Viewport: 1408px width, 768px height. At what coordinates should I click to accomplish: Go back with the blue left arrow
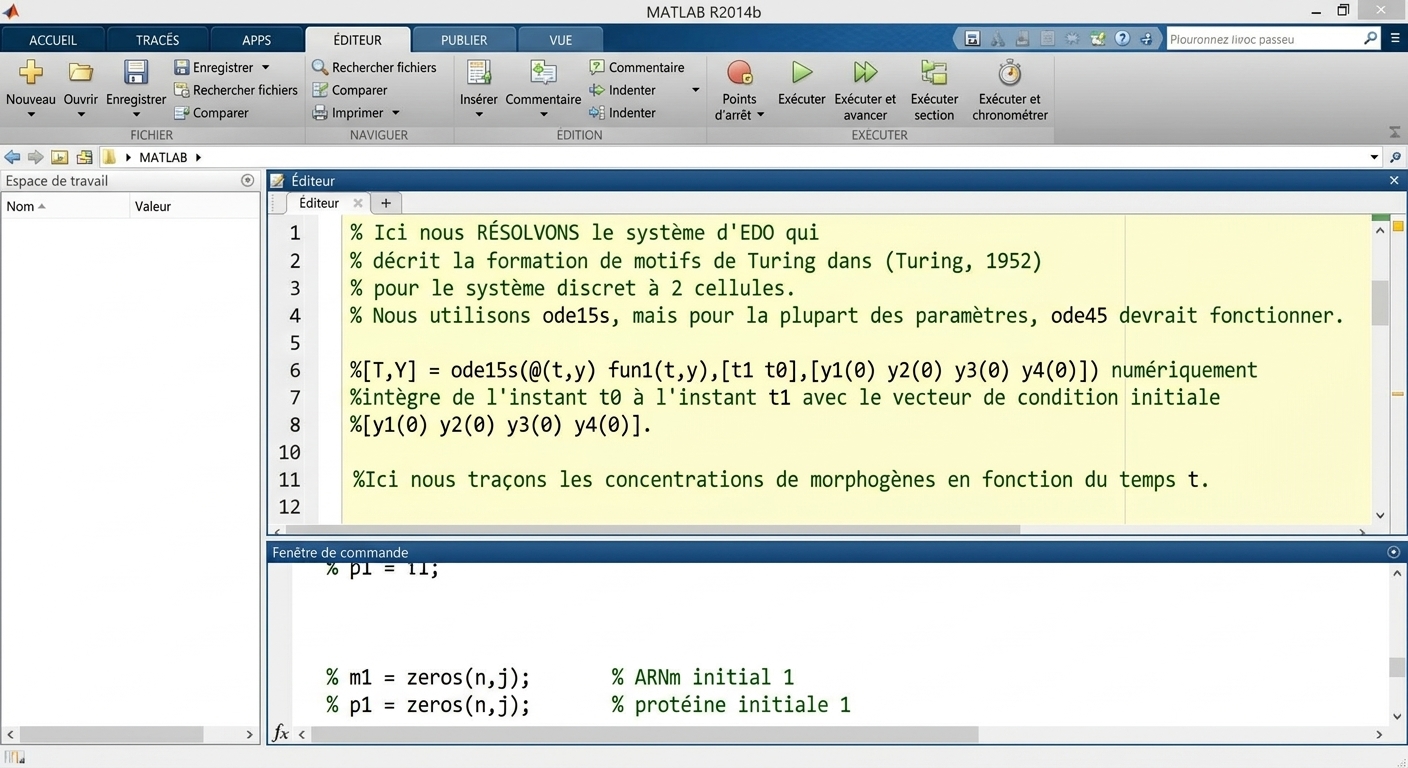click(12, 157)
